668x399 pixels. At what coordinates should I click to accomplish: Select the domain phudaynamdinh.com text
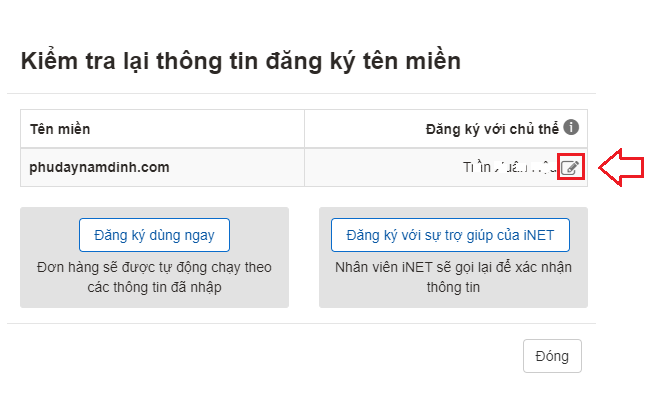(x=99, y=167)
